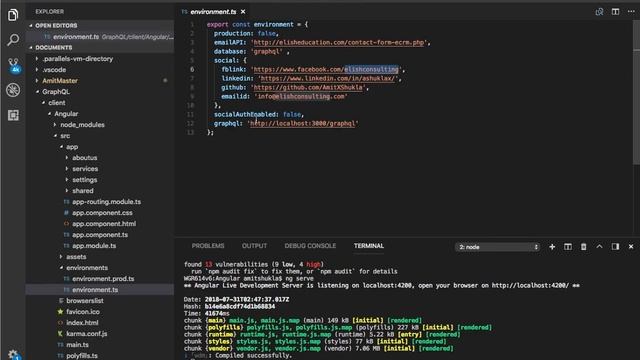The width and height of the screenshot is (640, 360).
Task: Kill terminal with trash icon
Action: pos(584,247)
